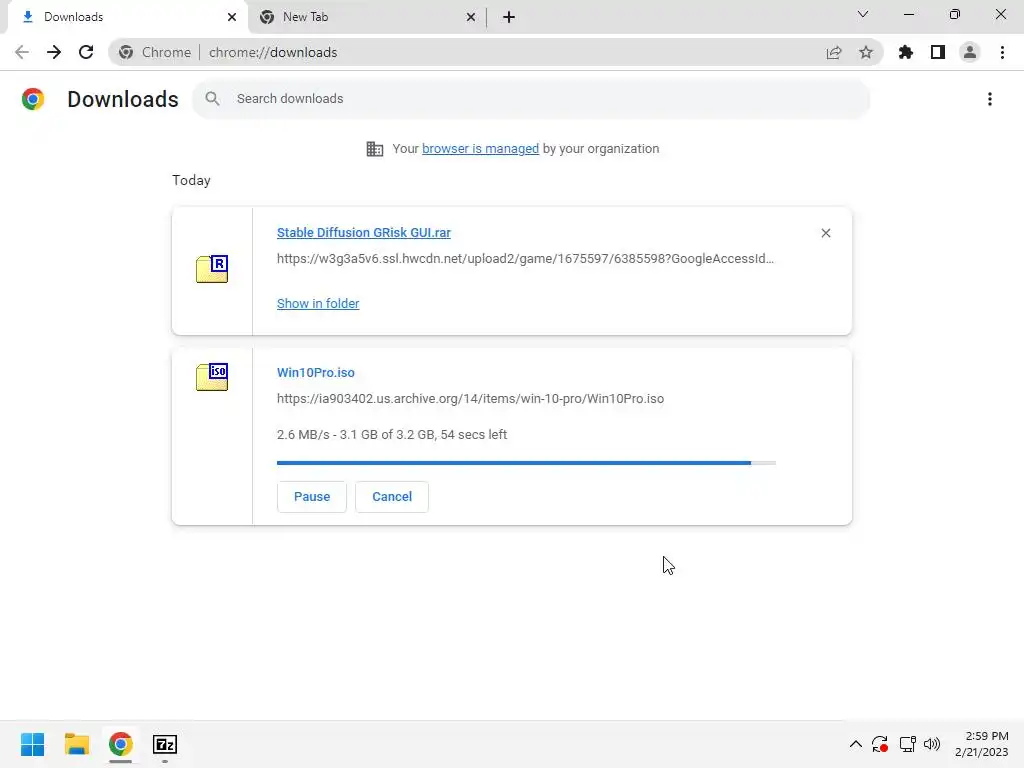
Task: Click the Chrome taskbar icon
Action: (x=120, y=744)
